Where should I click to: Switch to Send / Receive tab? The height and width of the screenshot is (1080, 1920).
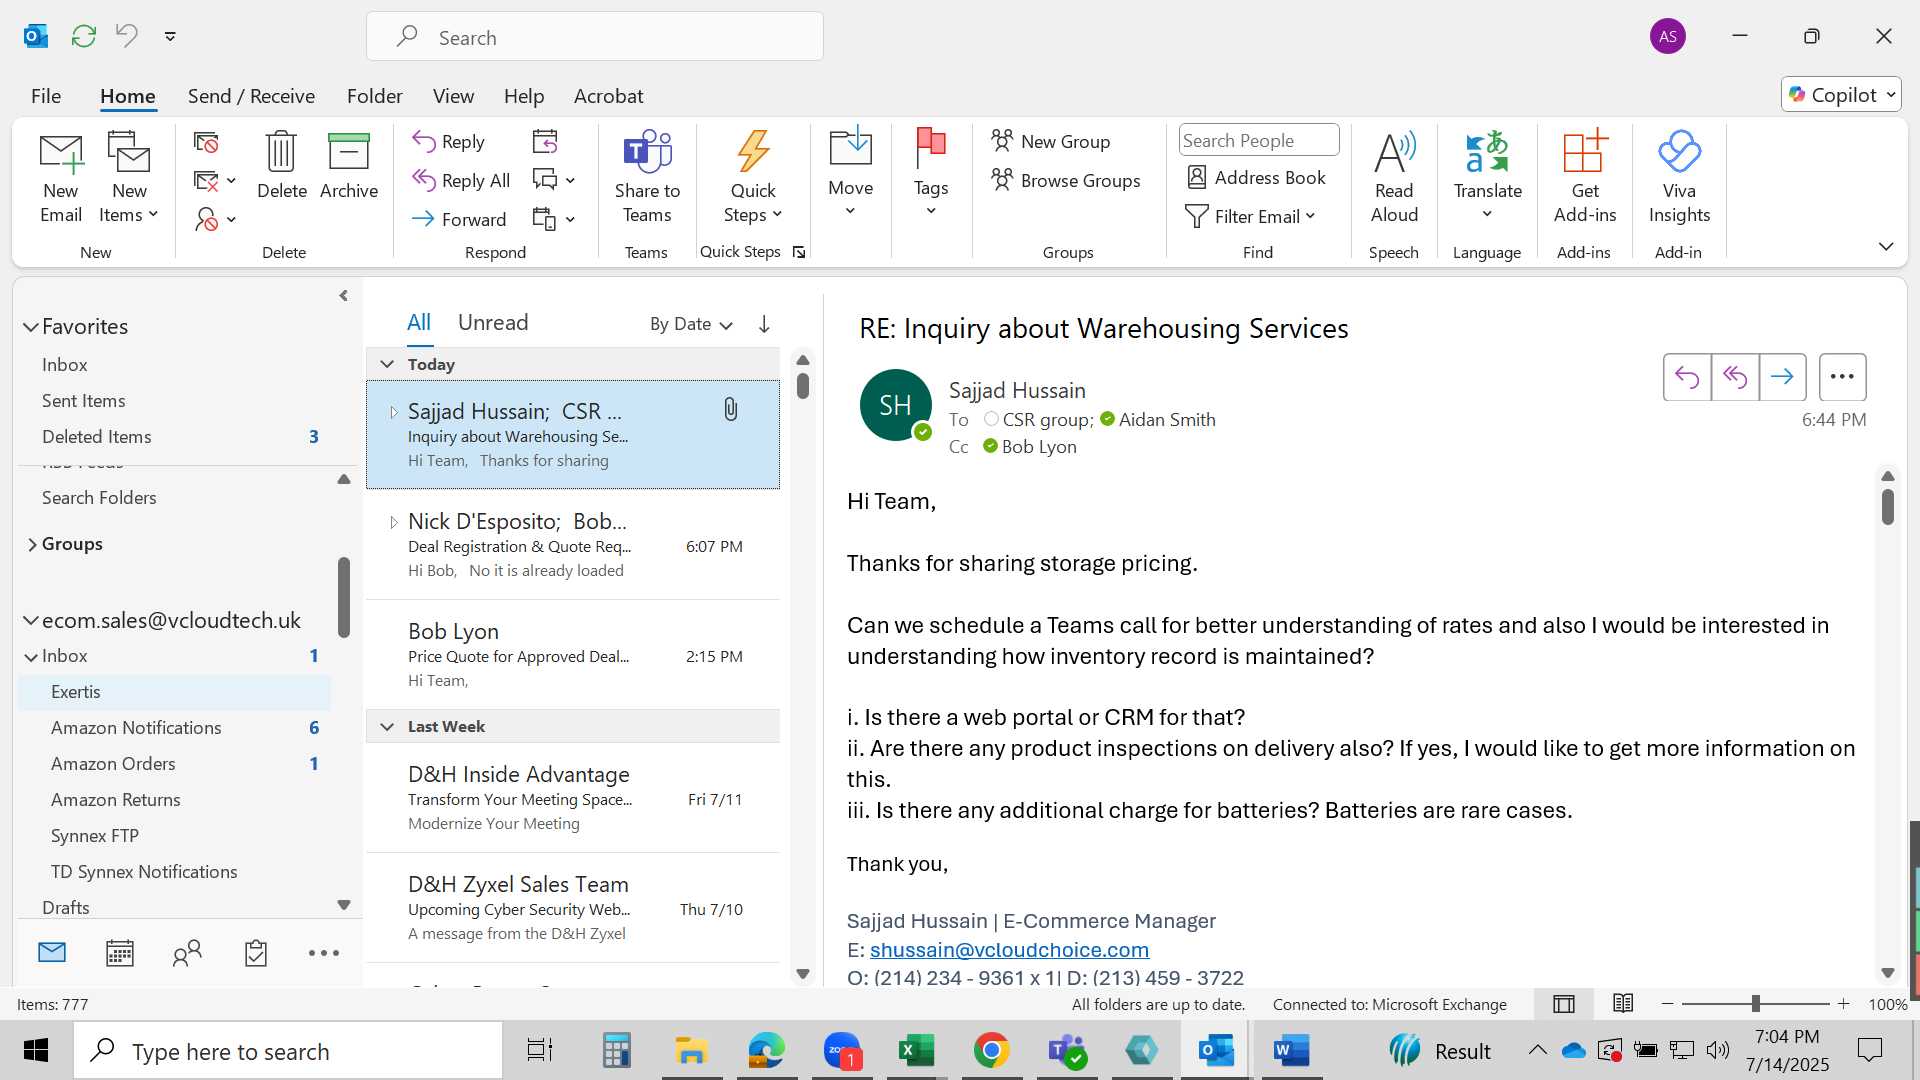[251, 96]
